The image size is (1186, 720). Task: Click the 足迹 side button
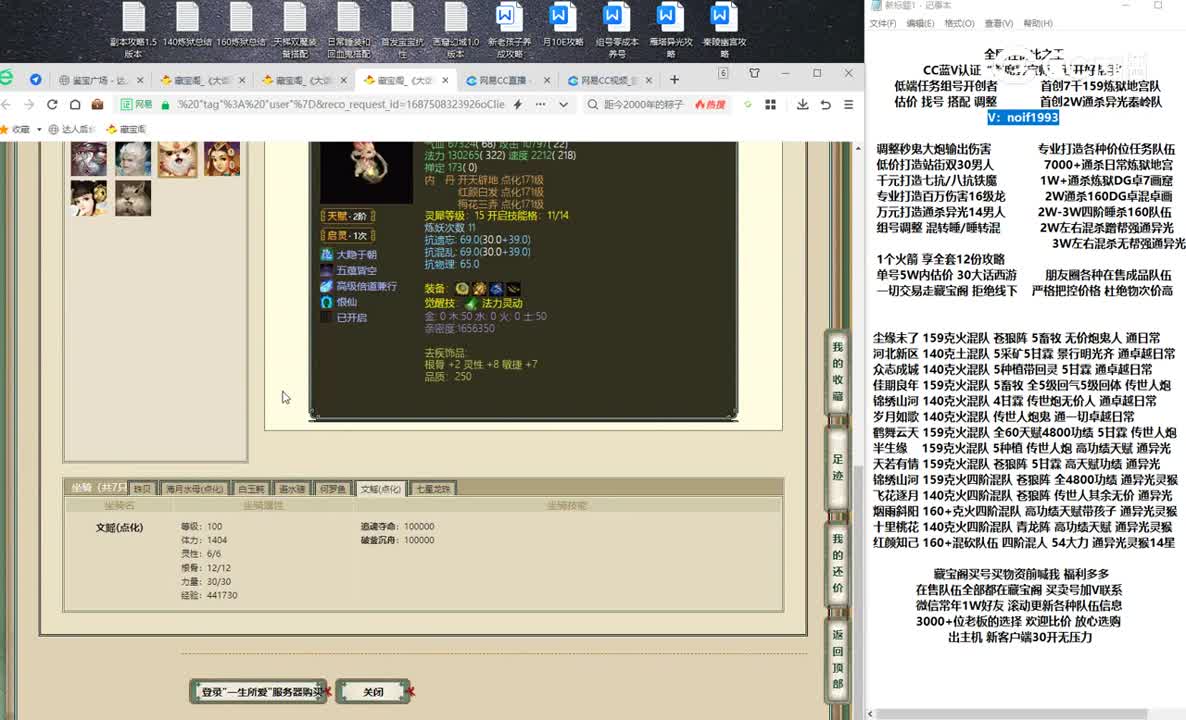click(837, 467)
